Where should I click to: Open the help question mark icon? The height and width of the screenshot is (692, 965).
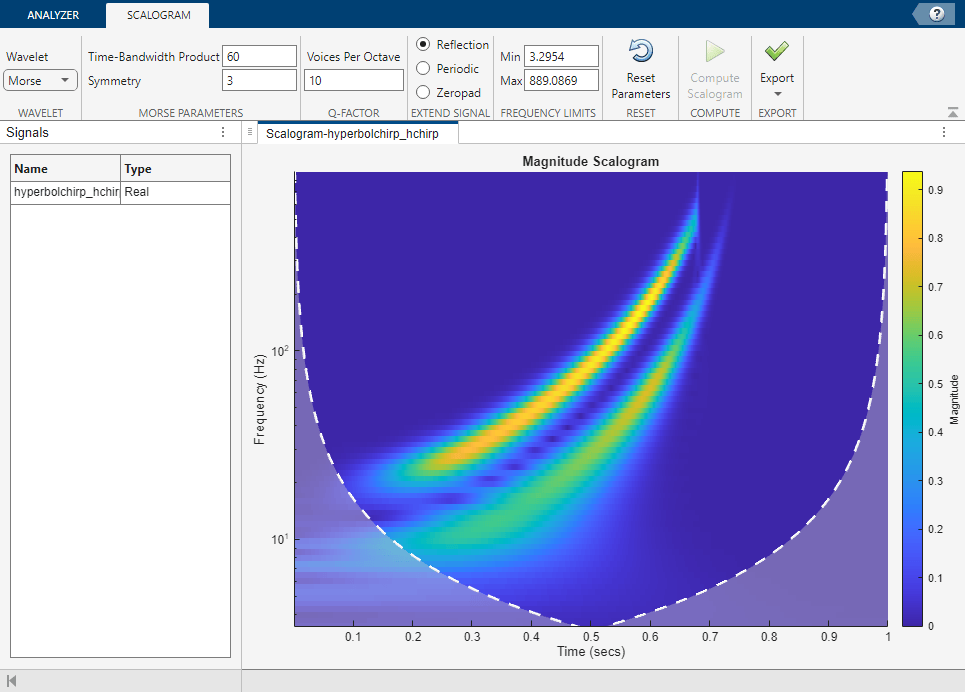[936, 14]
